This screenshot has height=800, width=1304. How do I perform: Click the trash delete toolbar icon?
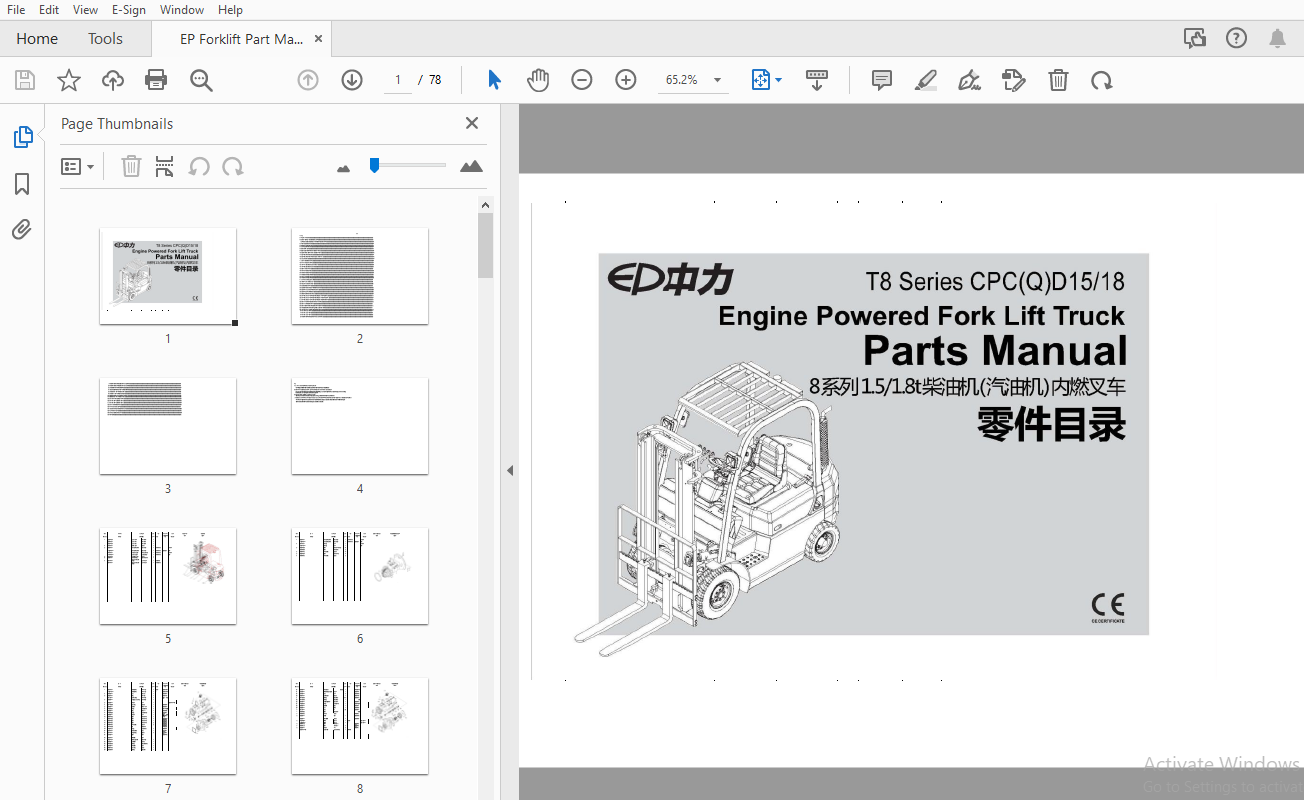pyautogui.click(x=1058, y=80)
